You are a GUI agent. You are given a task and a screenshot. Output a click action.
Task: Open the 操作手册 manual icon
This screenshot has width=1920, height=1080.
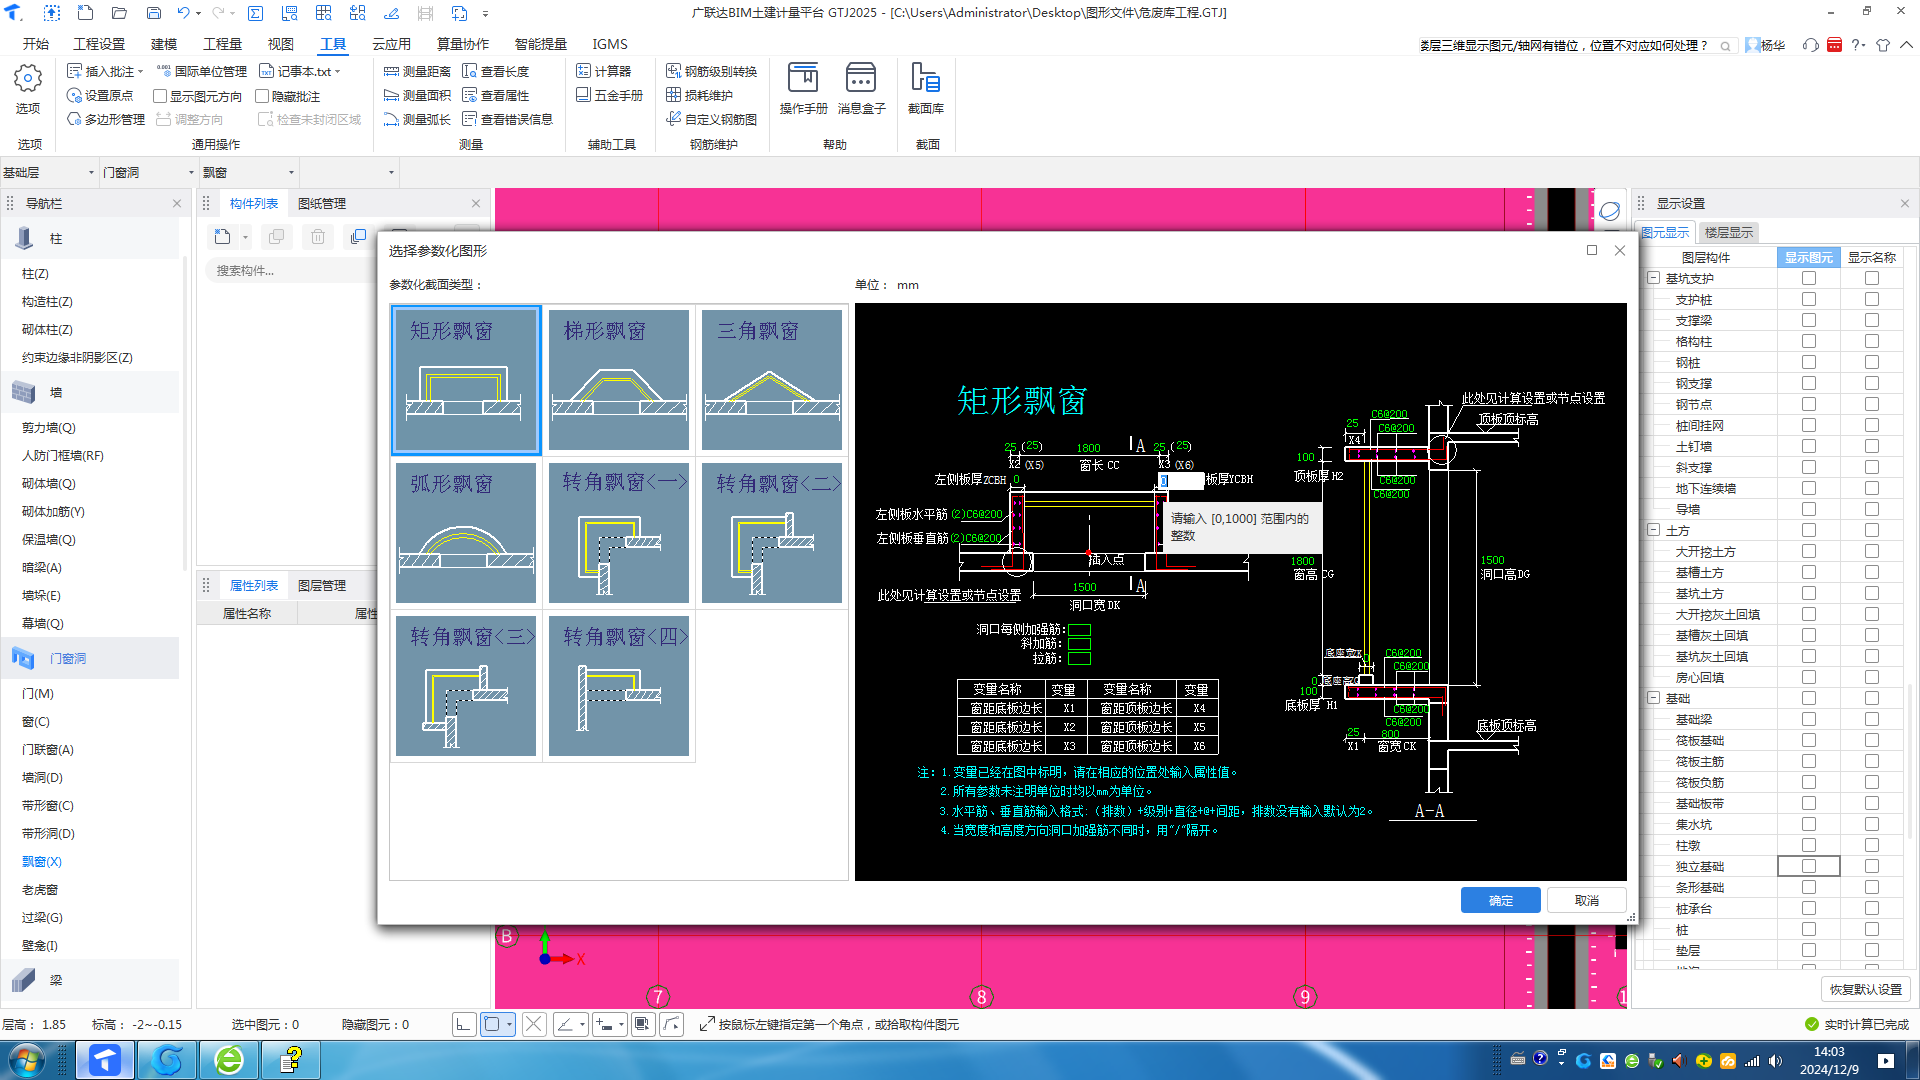tap(803, 88)
